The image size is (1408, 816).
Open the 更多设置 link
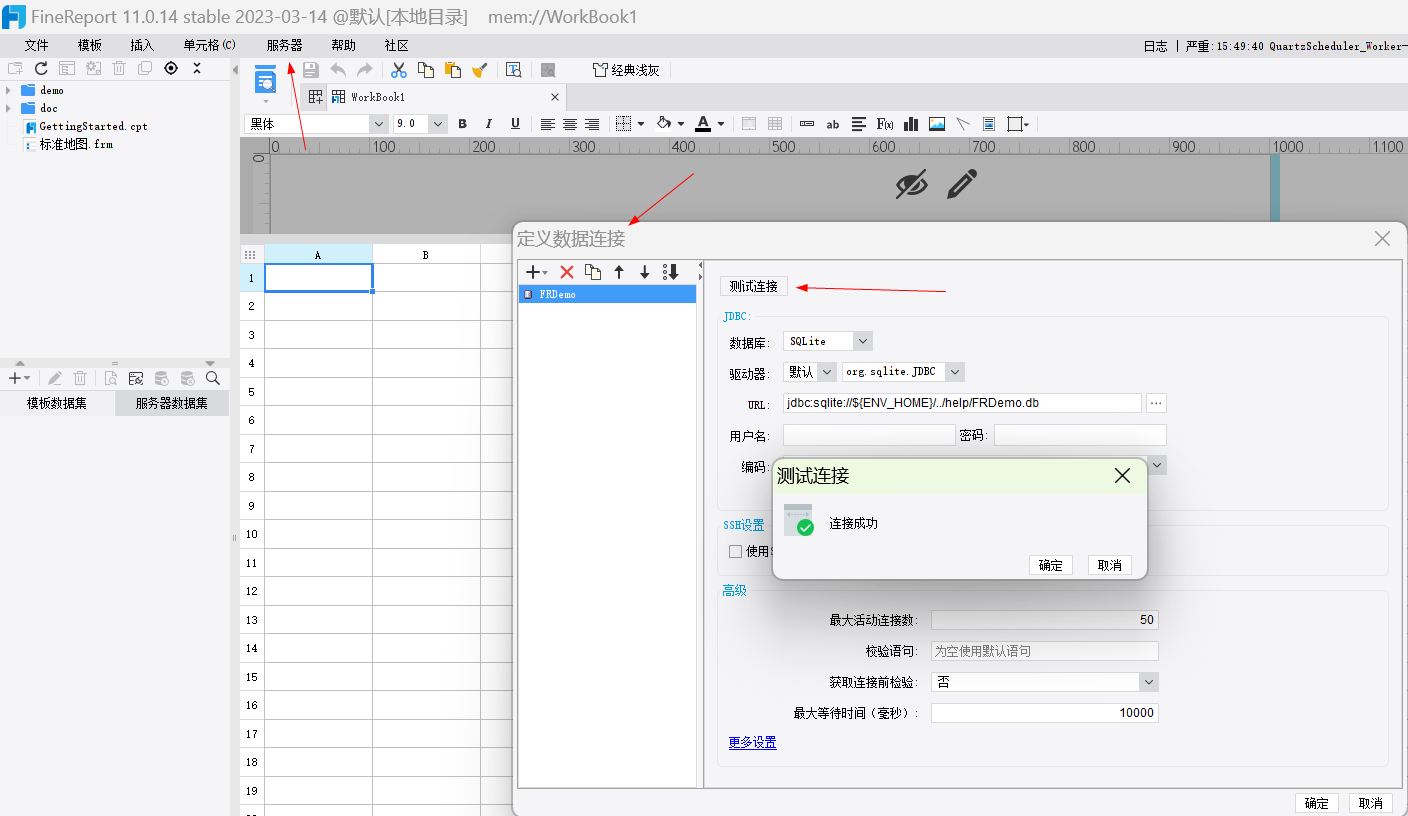[753, 743]
